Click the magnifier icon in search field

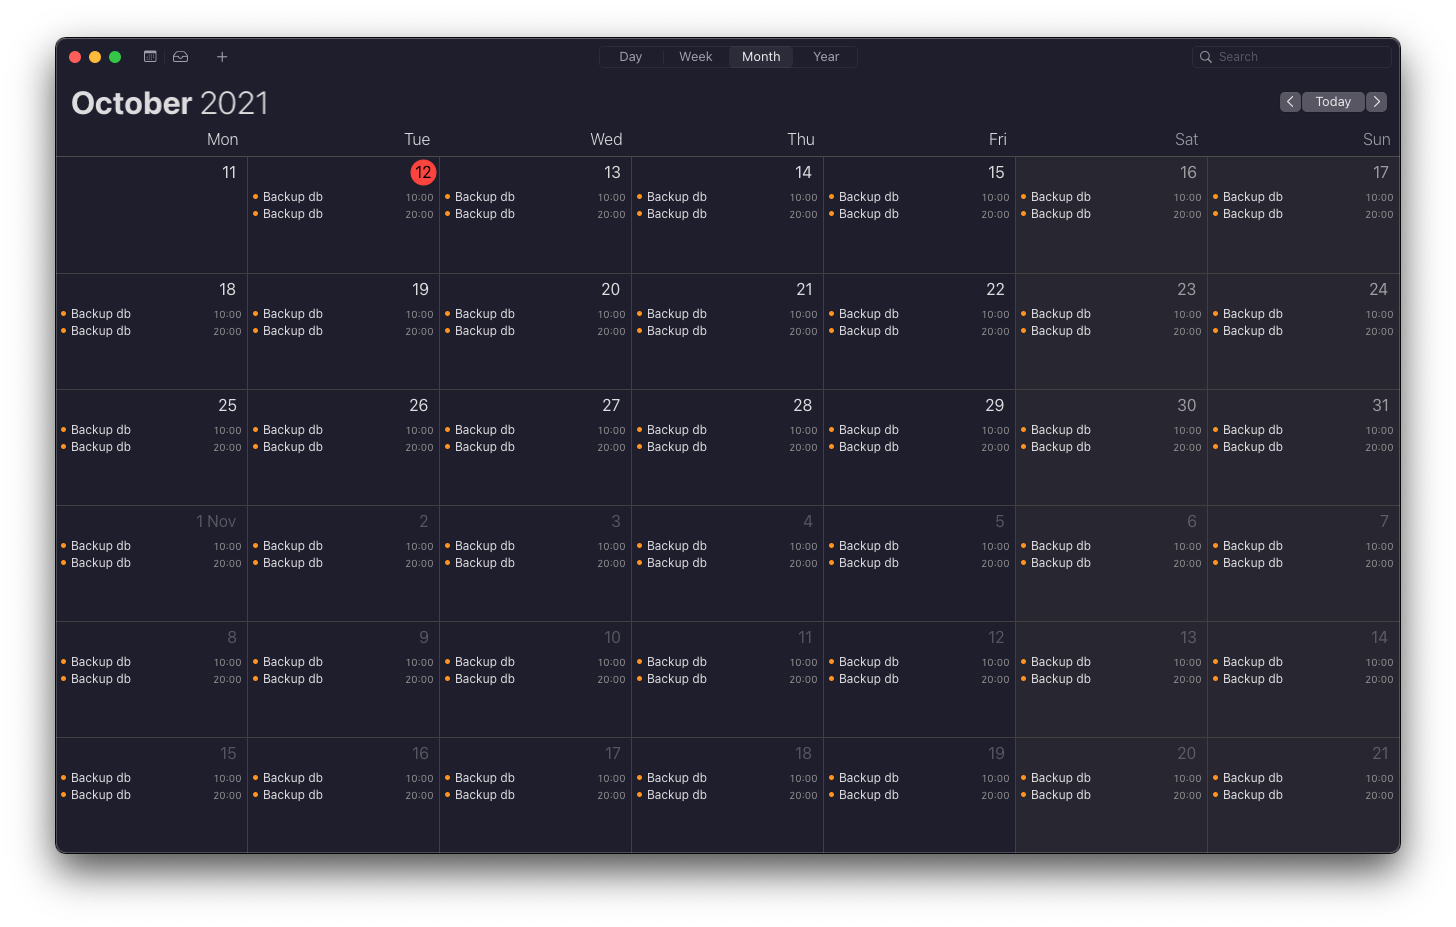[x=1206, y=57]
